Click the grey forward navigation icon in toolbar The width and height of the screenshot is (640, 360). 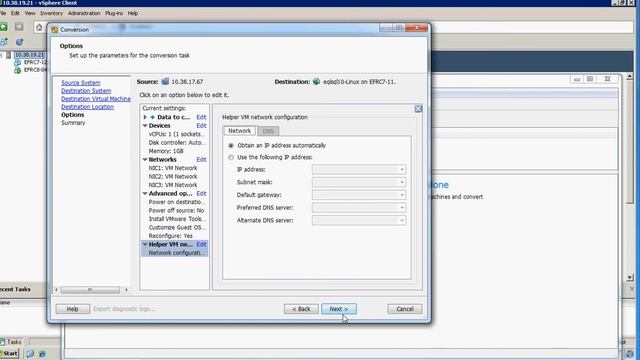point(19,27)
